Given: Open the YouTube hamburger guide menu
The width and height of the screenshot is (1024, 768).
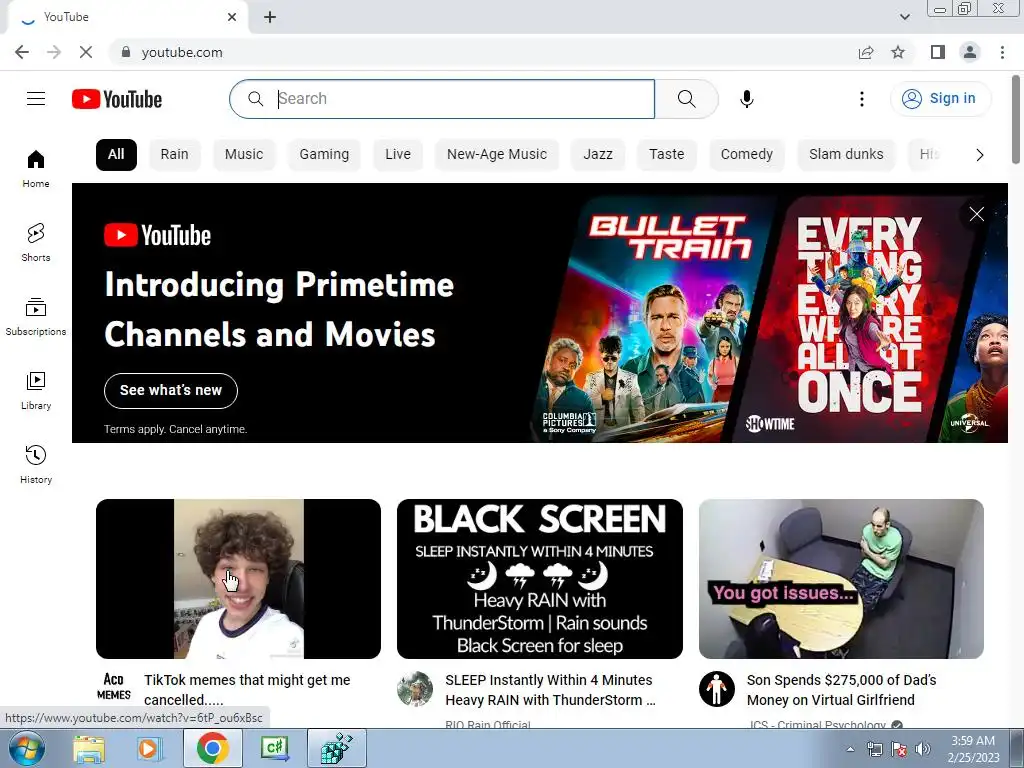Looking at the screenshot, I should point(36,99).
